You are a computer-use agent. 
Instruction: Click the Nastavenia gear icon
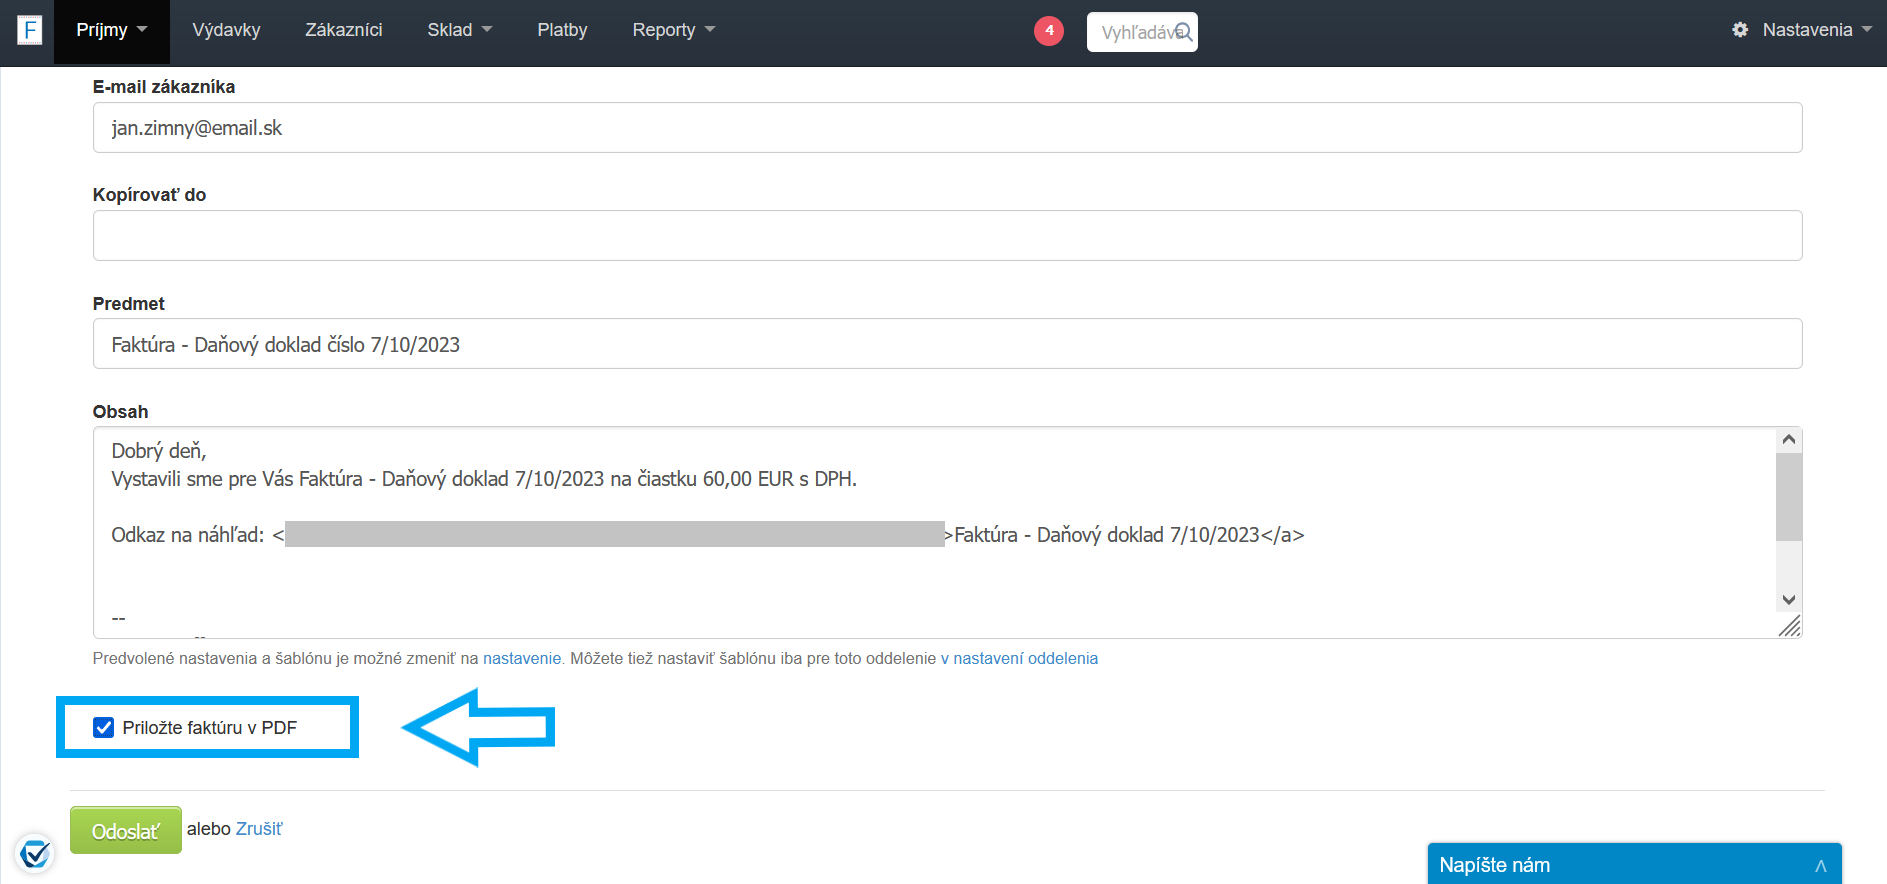point(1740,30)
